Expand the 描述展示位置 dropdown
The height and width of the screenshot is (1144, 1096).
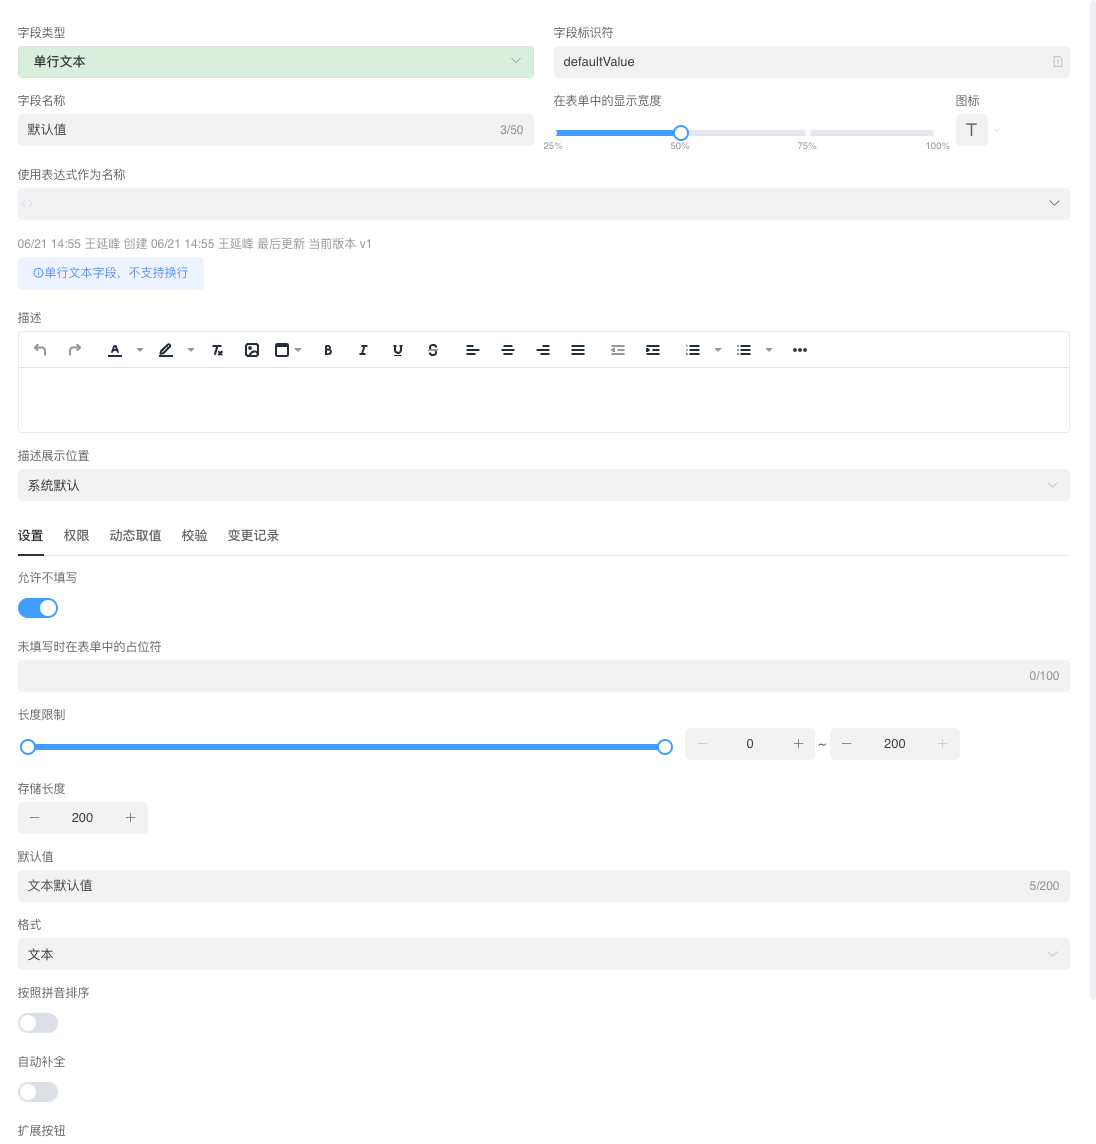543,485
